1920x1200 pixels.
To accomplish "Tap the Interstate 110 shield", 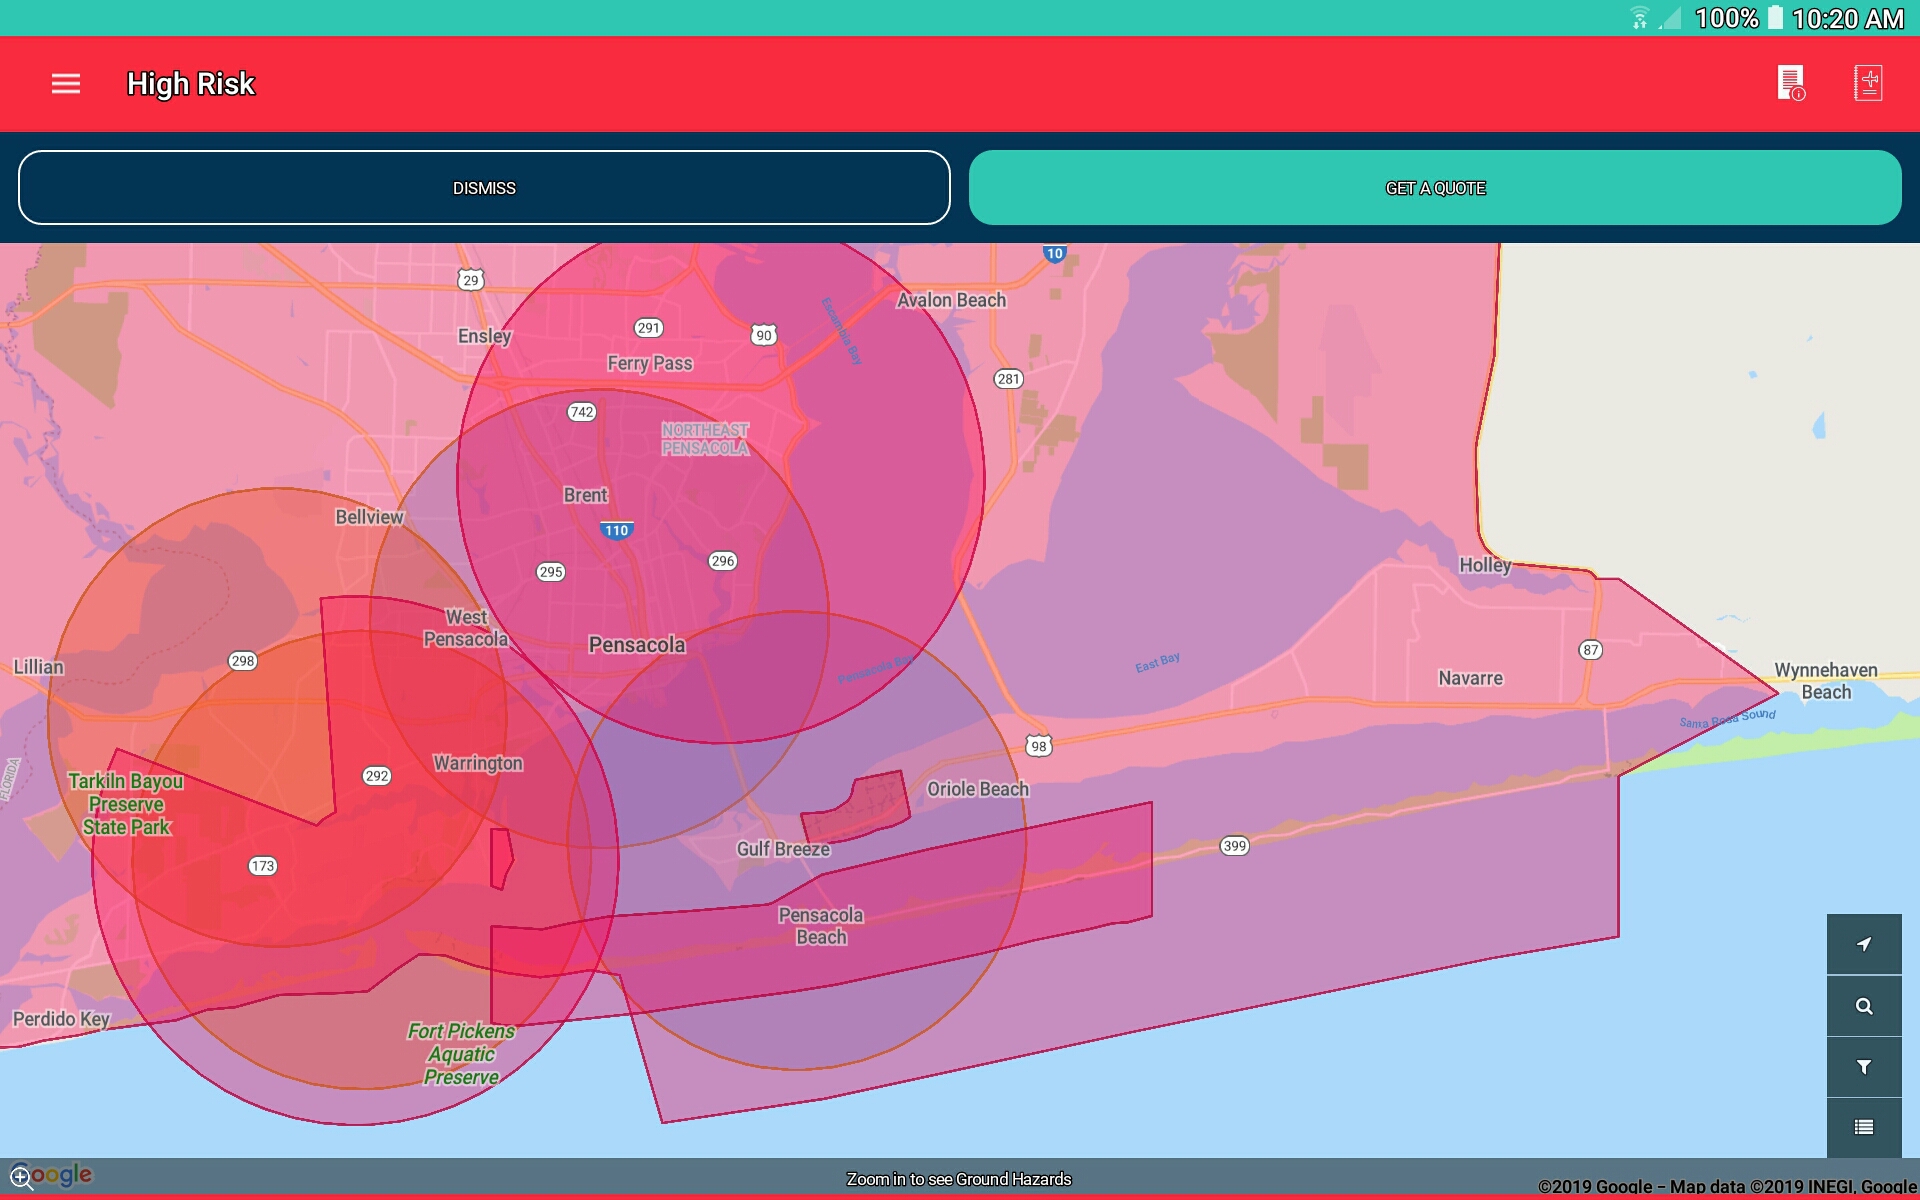I will click(616, 531).
